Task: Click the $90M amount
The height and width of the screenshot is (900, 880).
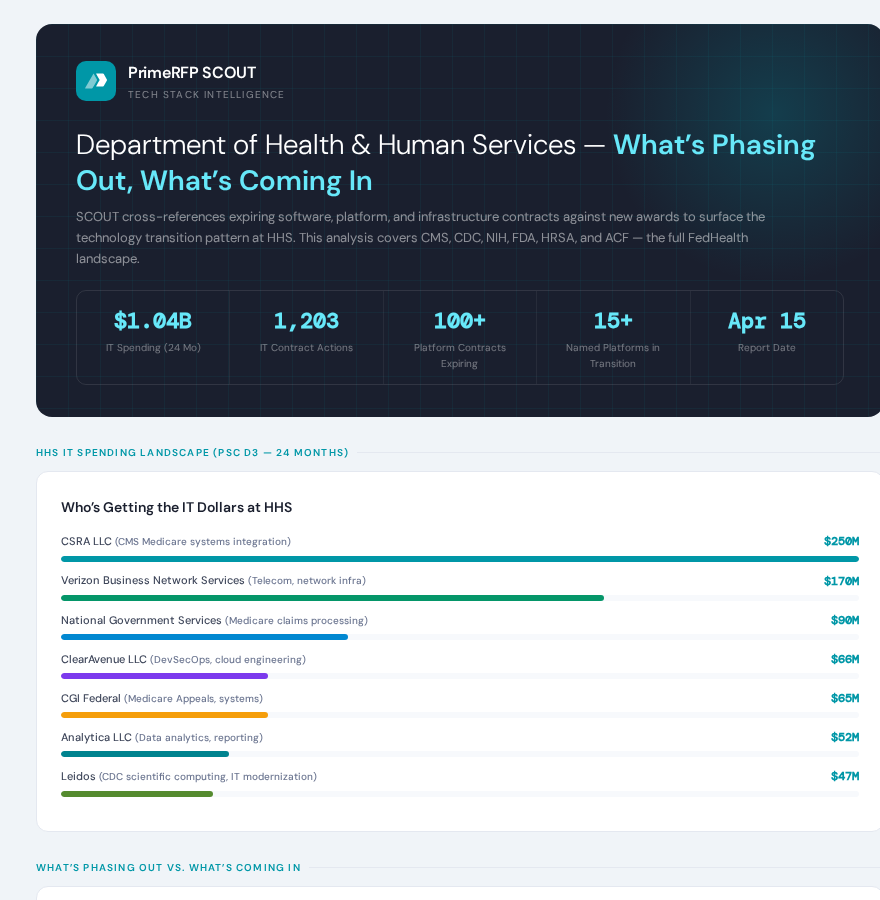Action: coord(845,620)
